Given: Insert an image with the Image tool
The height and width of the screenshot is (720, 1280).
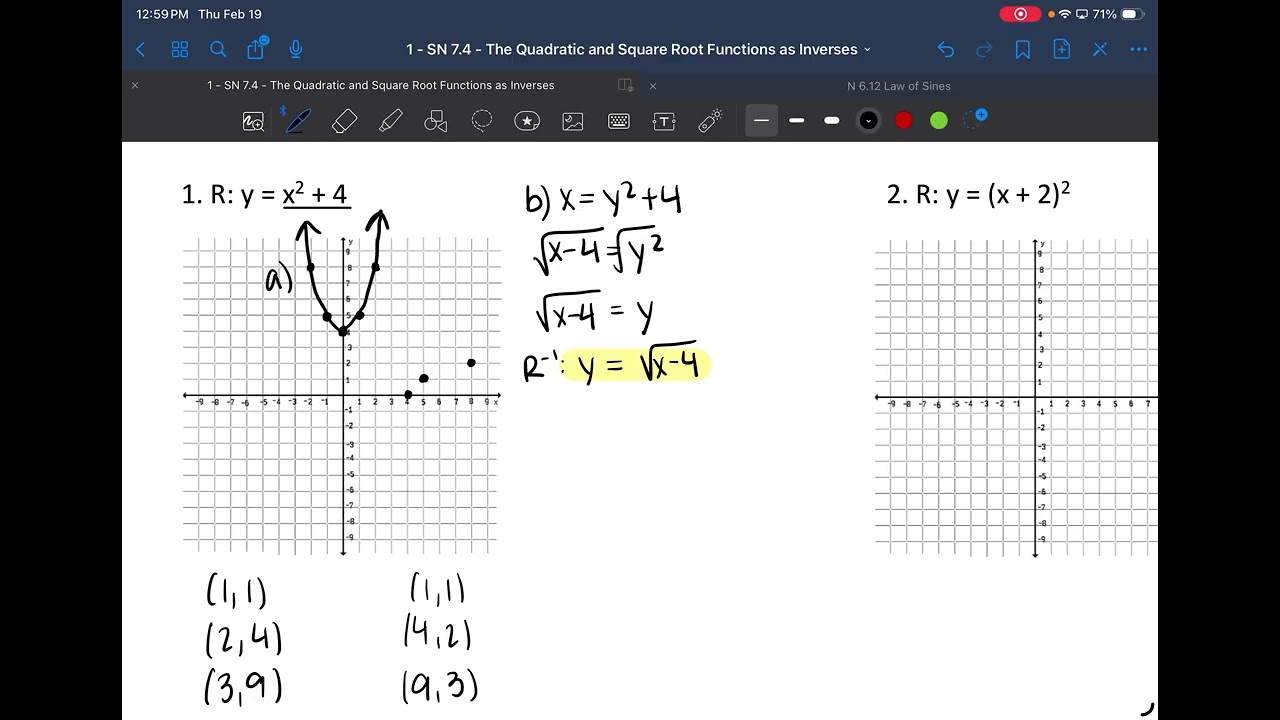Looking at the screenshot, I should click(x=573, y=121).
